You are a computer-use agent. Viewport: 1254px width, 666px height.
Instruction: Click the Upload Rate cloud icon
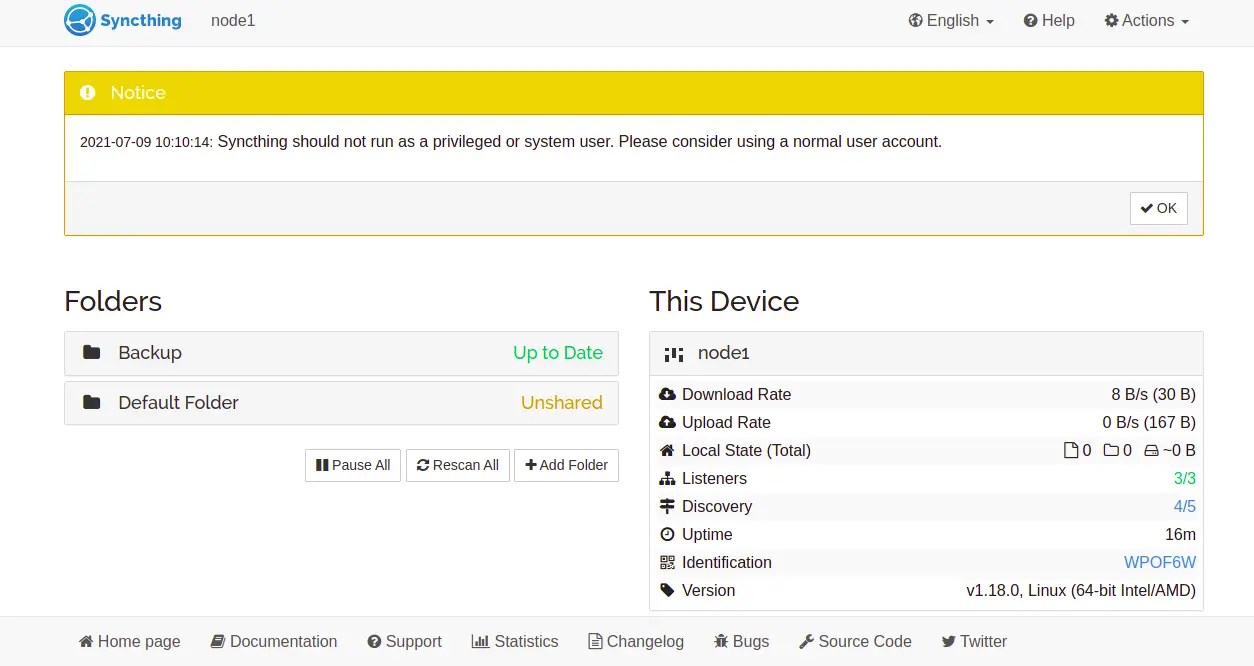tap(668, 423)
